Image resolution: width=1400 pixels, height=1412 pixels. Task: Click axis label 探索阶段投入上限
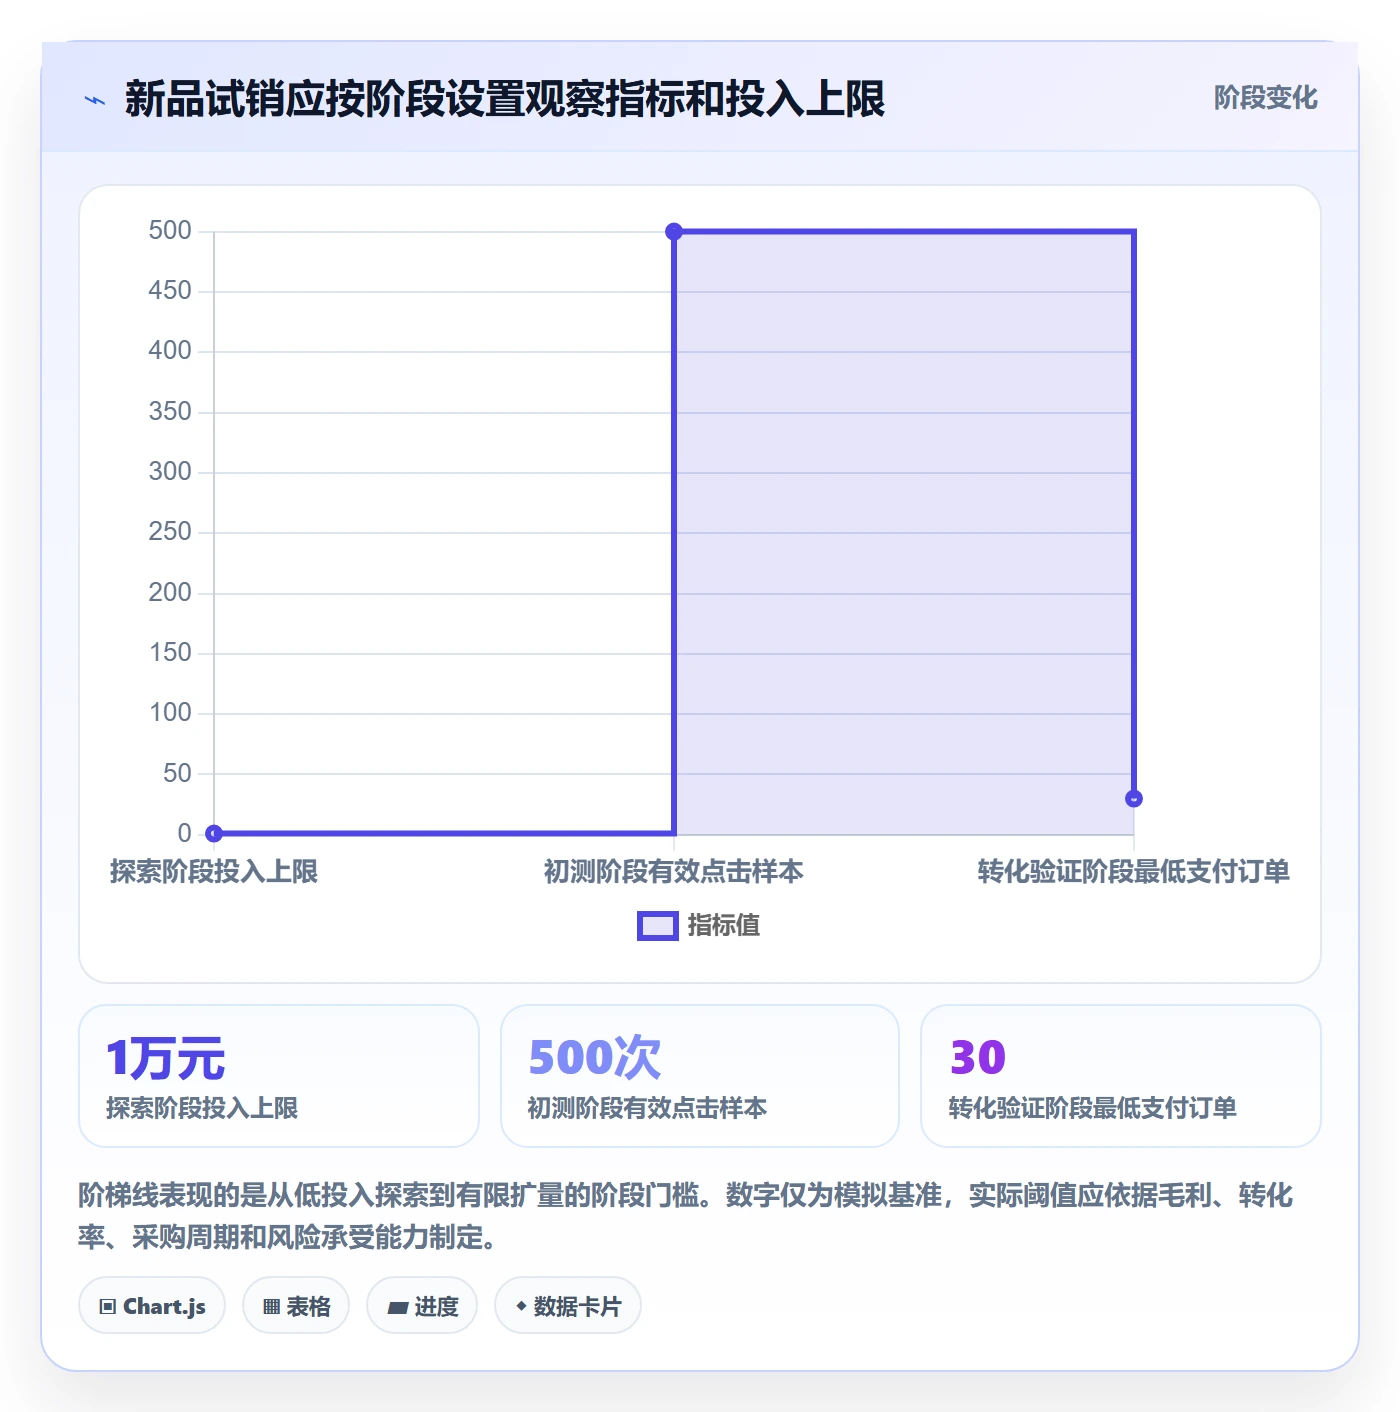[213, 871]
